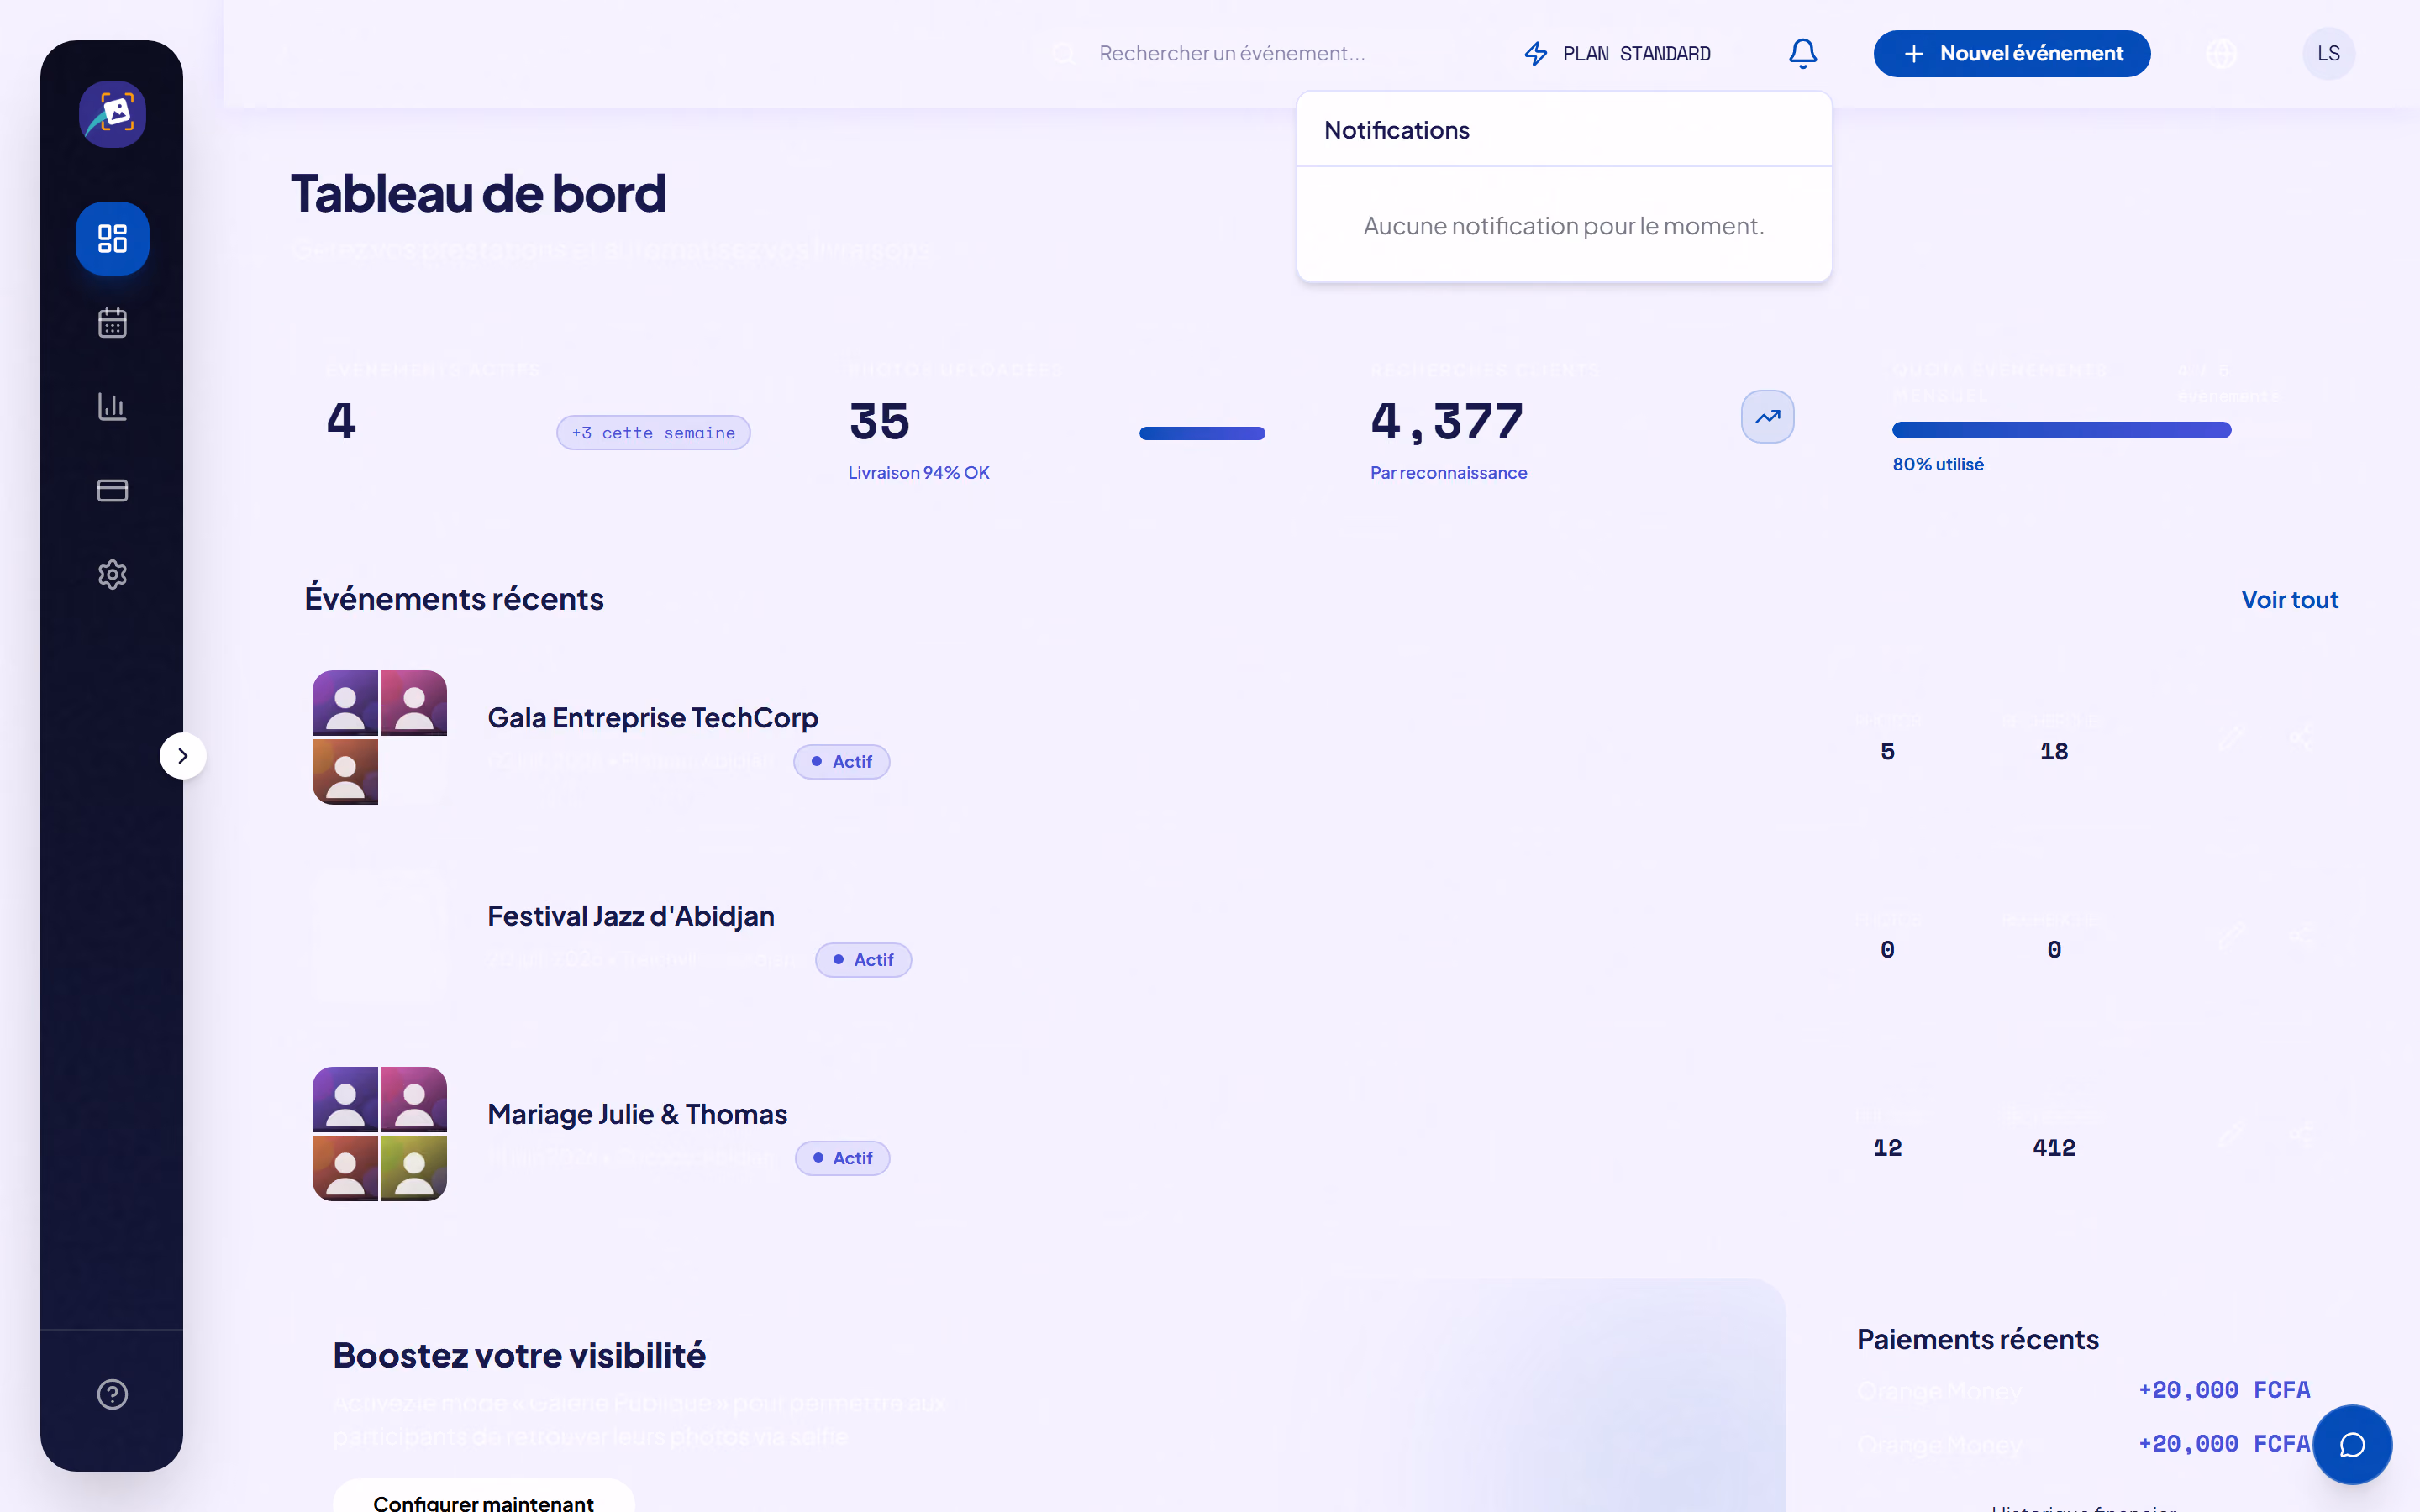The height and width of the screenshot is (1512, 2420).
Task: Click the globe language icon
Action: pos(2221,53)
